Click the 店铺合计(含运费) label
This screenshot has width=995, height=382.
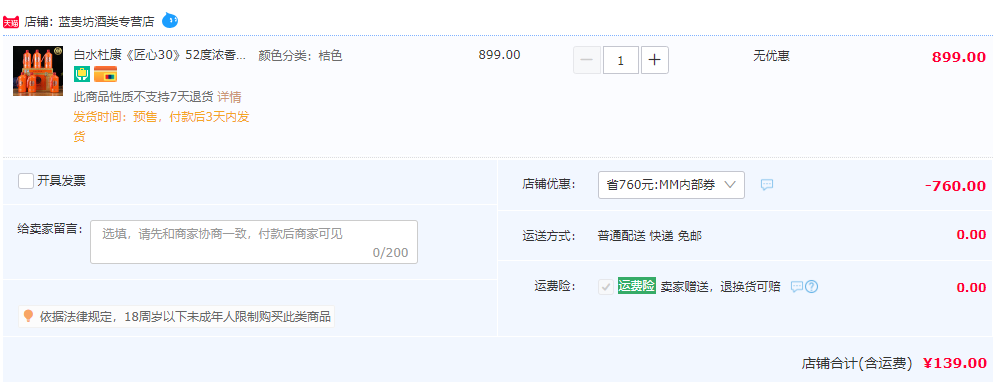(857, 364)
